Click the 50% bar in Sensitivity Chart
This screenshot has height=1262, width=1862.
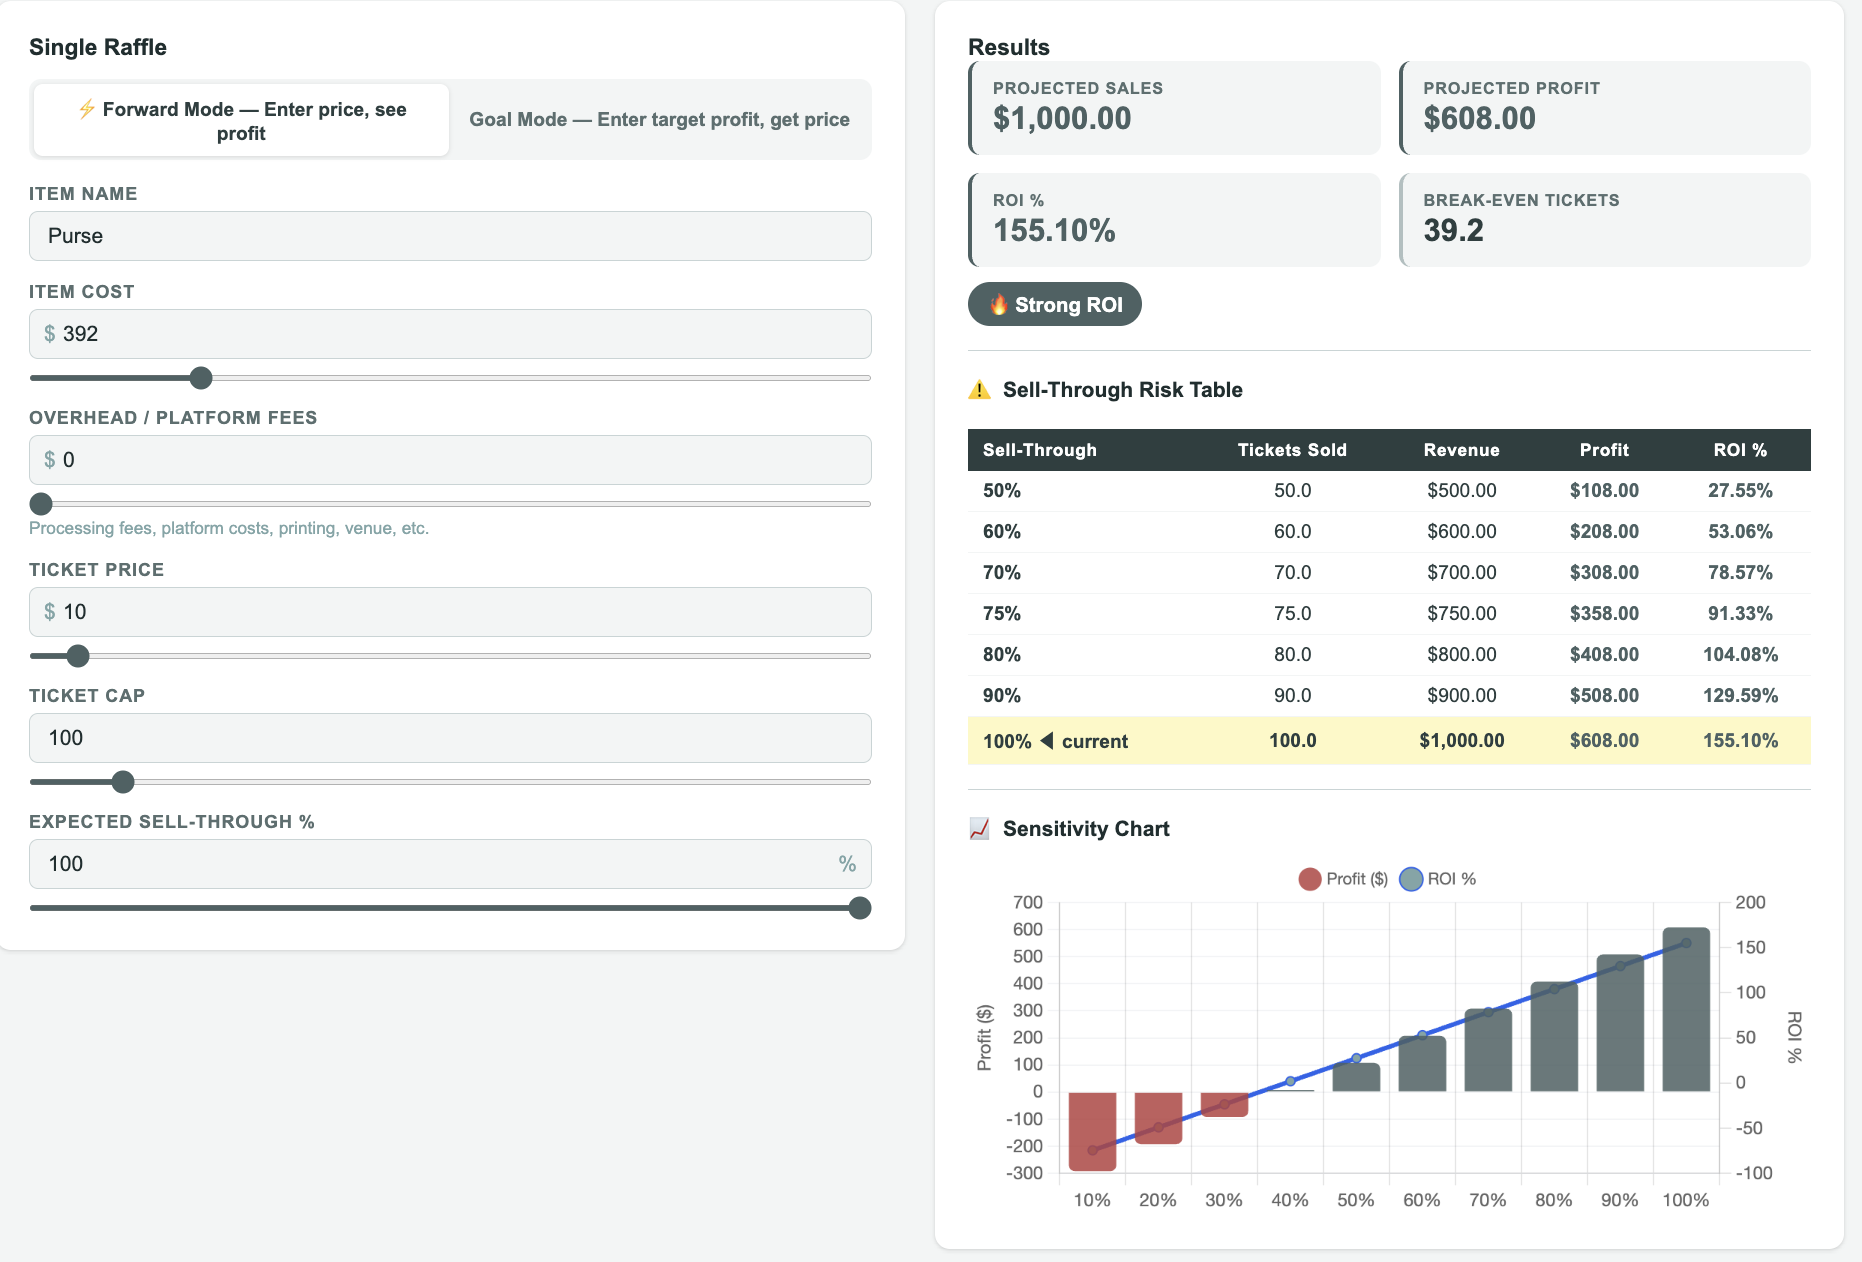pos(1356,1077)
